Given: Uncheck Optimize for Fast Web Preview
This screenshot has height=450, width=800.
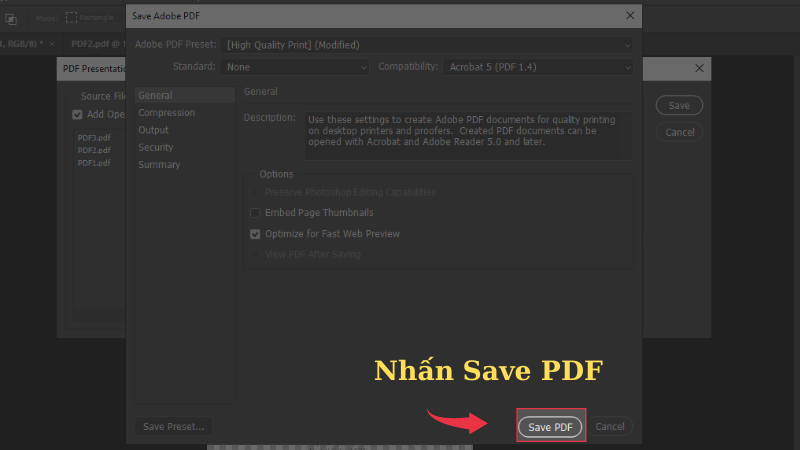Looking at the screenshot, I should (x=255, y=234).
